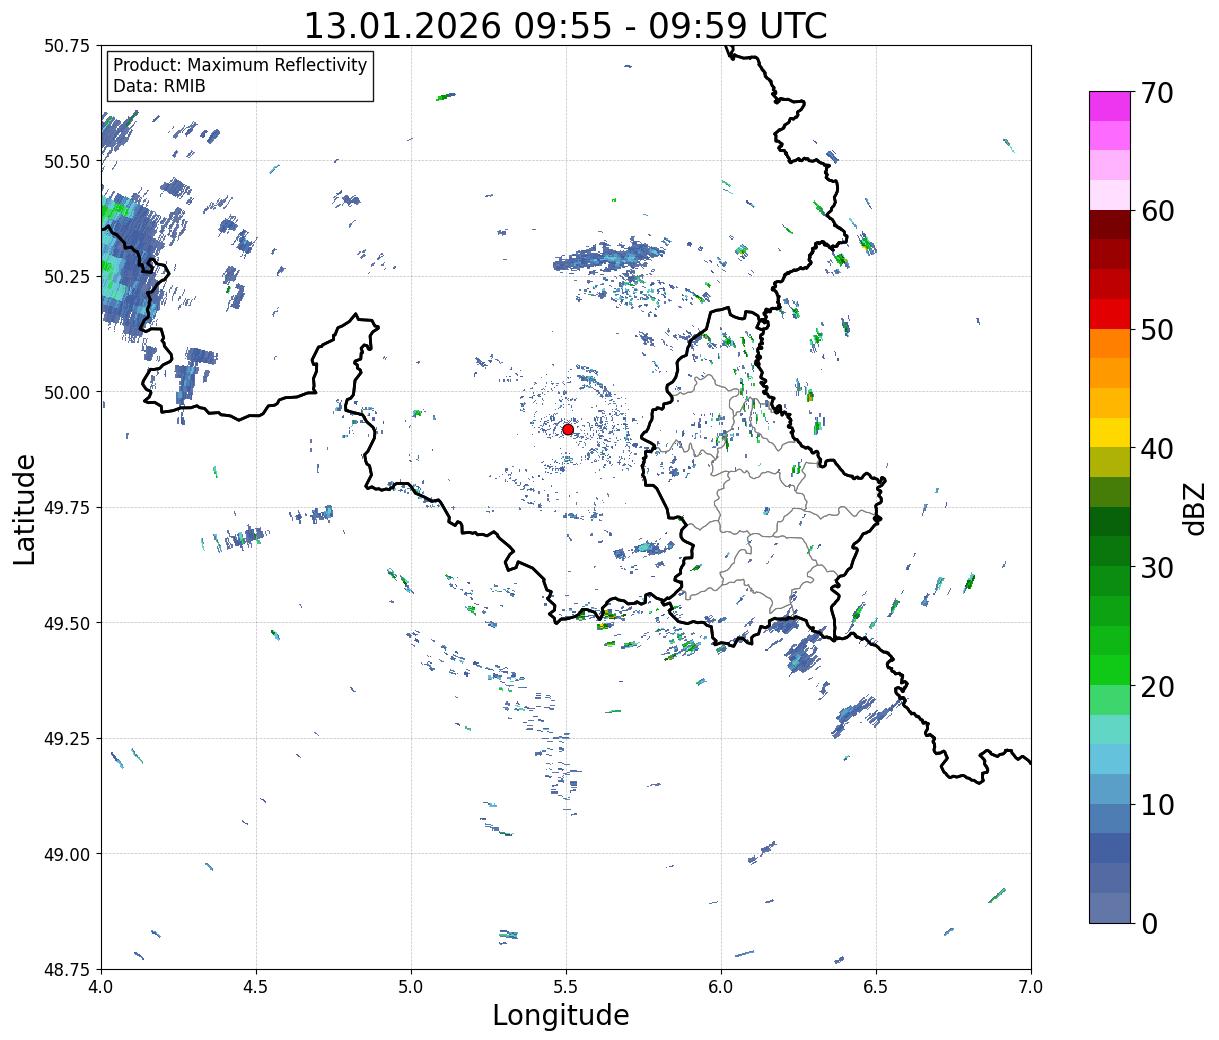The width and height of the screenshot is (1219, 1040).
Task: Click the magenta swatch at top of colorbar
Action: pos(1110,106)
